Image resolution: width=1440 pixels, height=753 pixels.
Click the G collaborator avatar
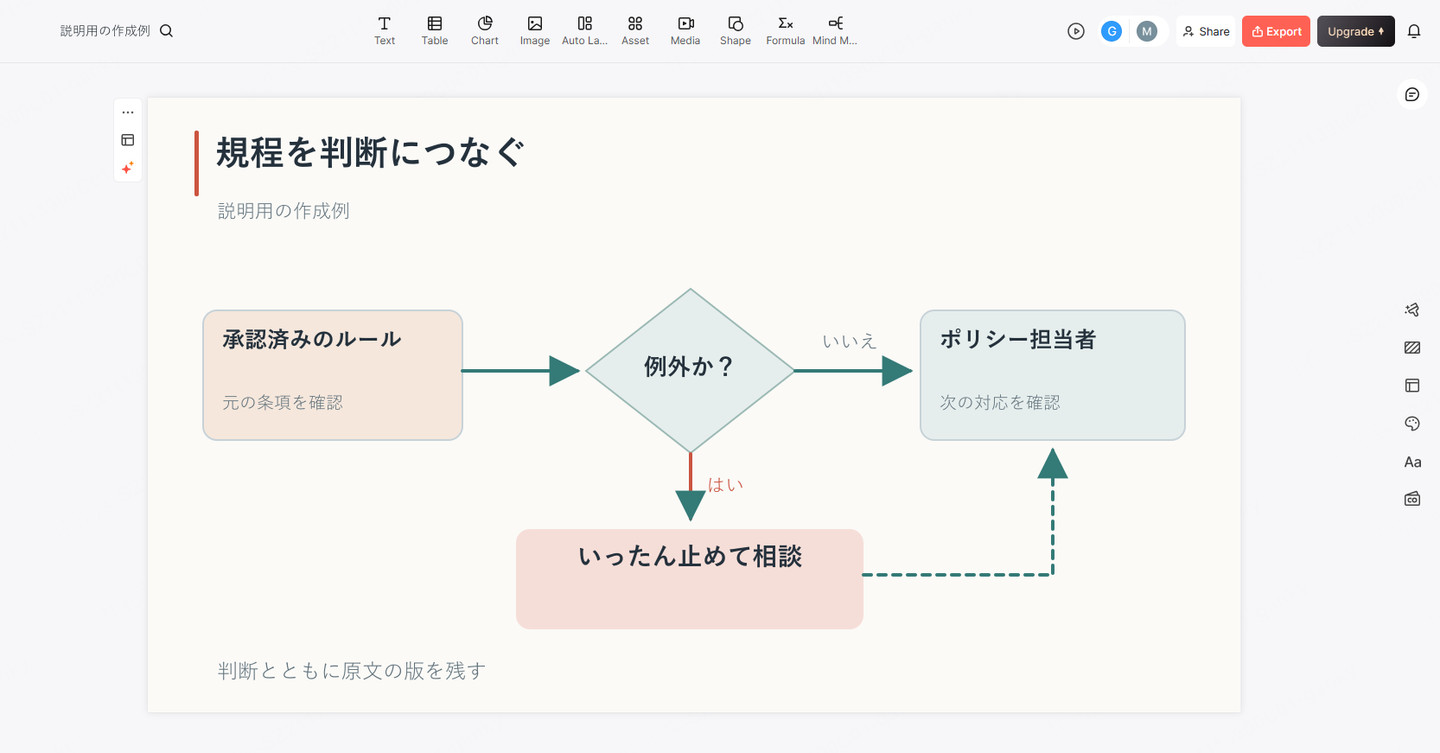[x=1111, y=31]
